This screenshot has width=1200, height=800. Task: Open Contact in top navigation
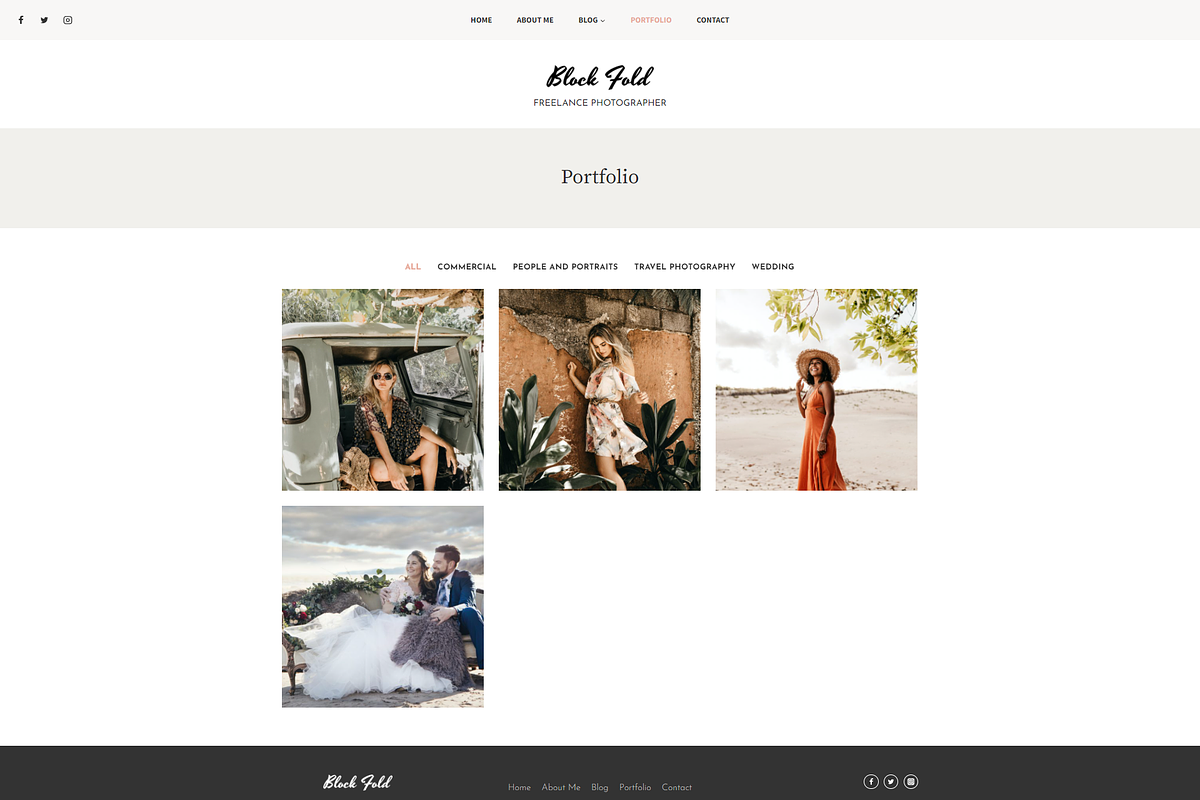(x=713, y=20)
